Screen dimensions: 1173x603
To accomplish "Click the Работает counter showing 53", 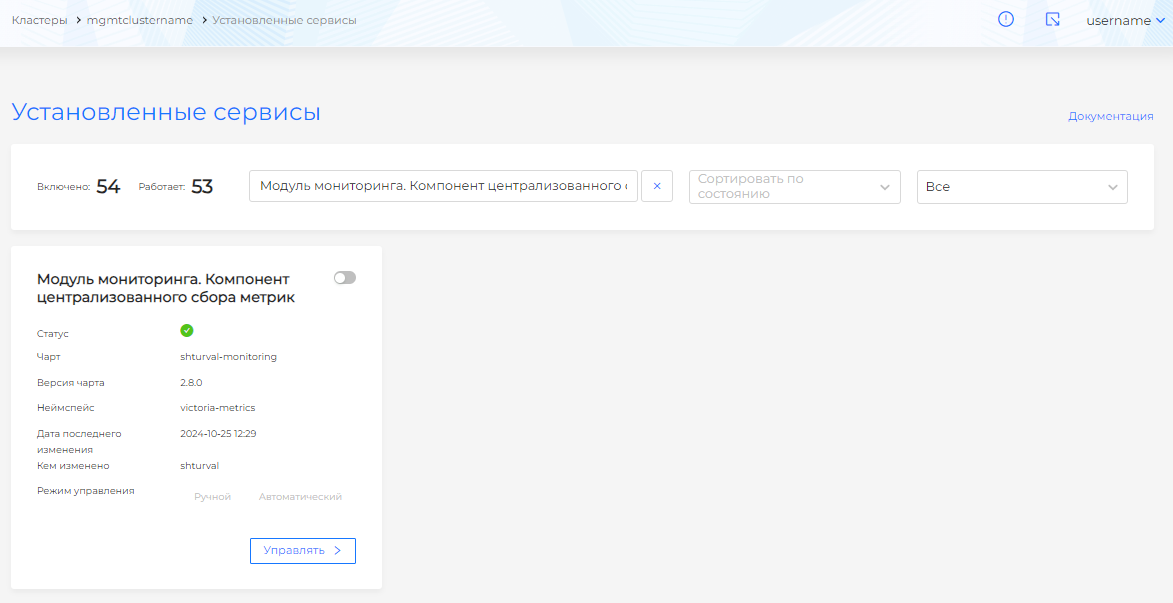I will [201, 187].
